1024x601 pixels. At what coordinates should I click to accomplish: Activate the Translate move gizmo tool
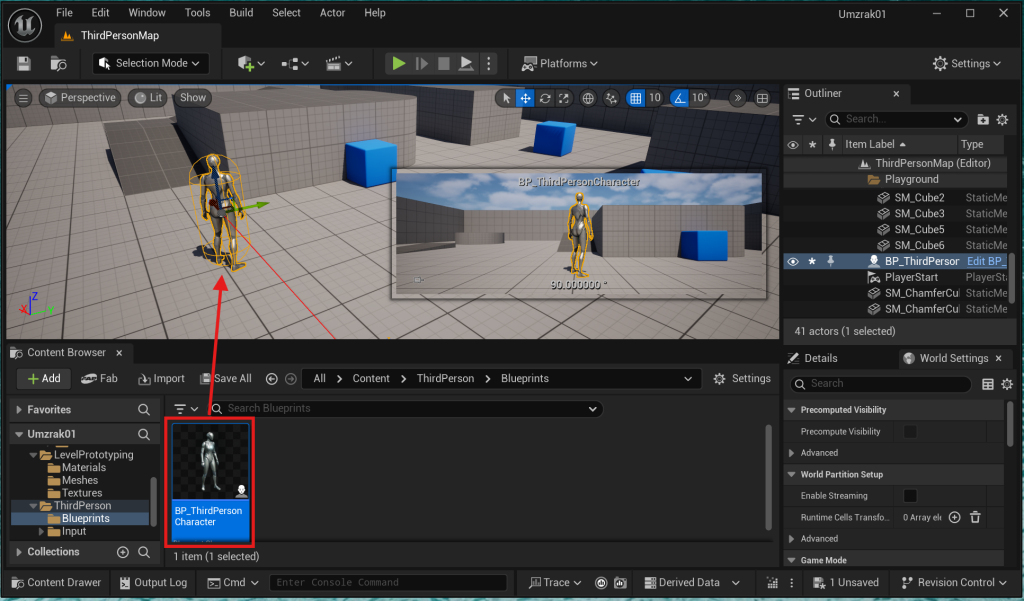(x=525, y=98)
